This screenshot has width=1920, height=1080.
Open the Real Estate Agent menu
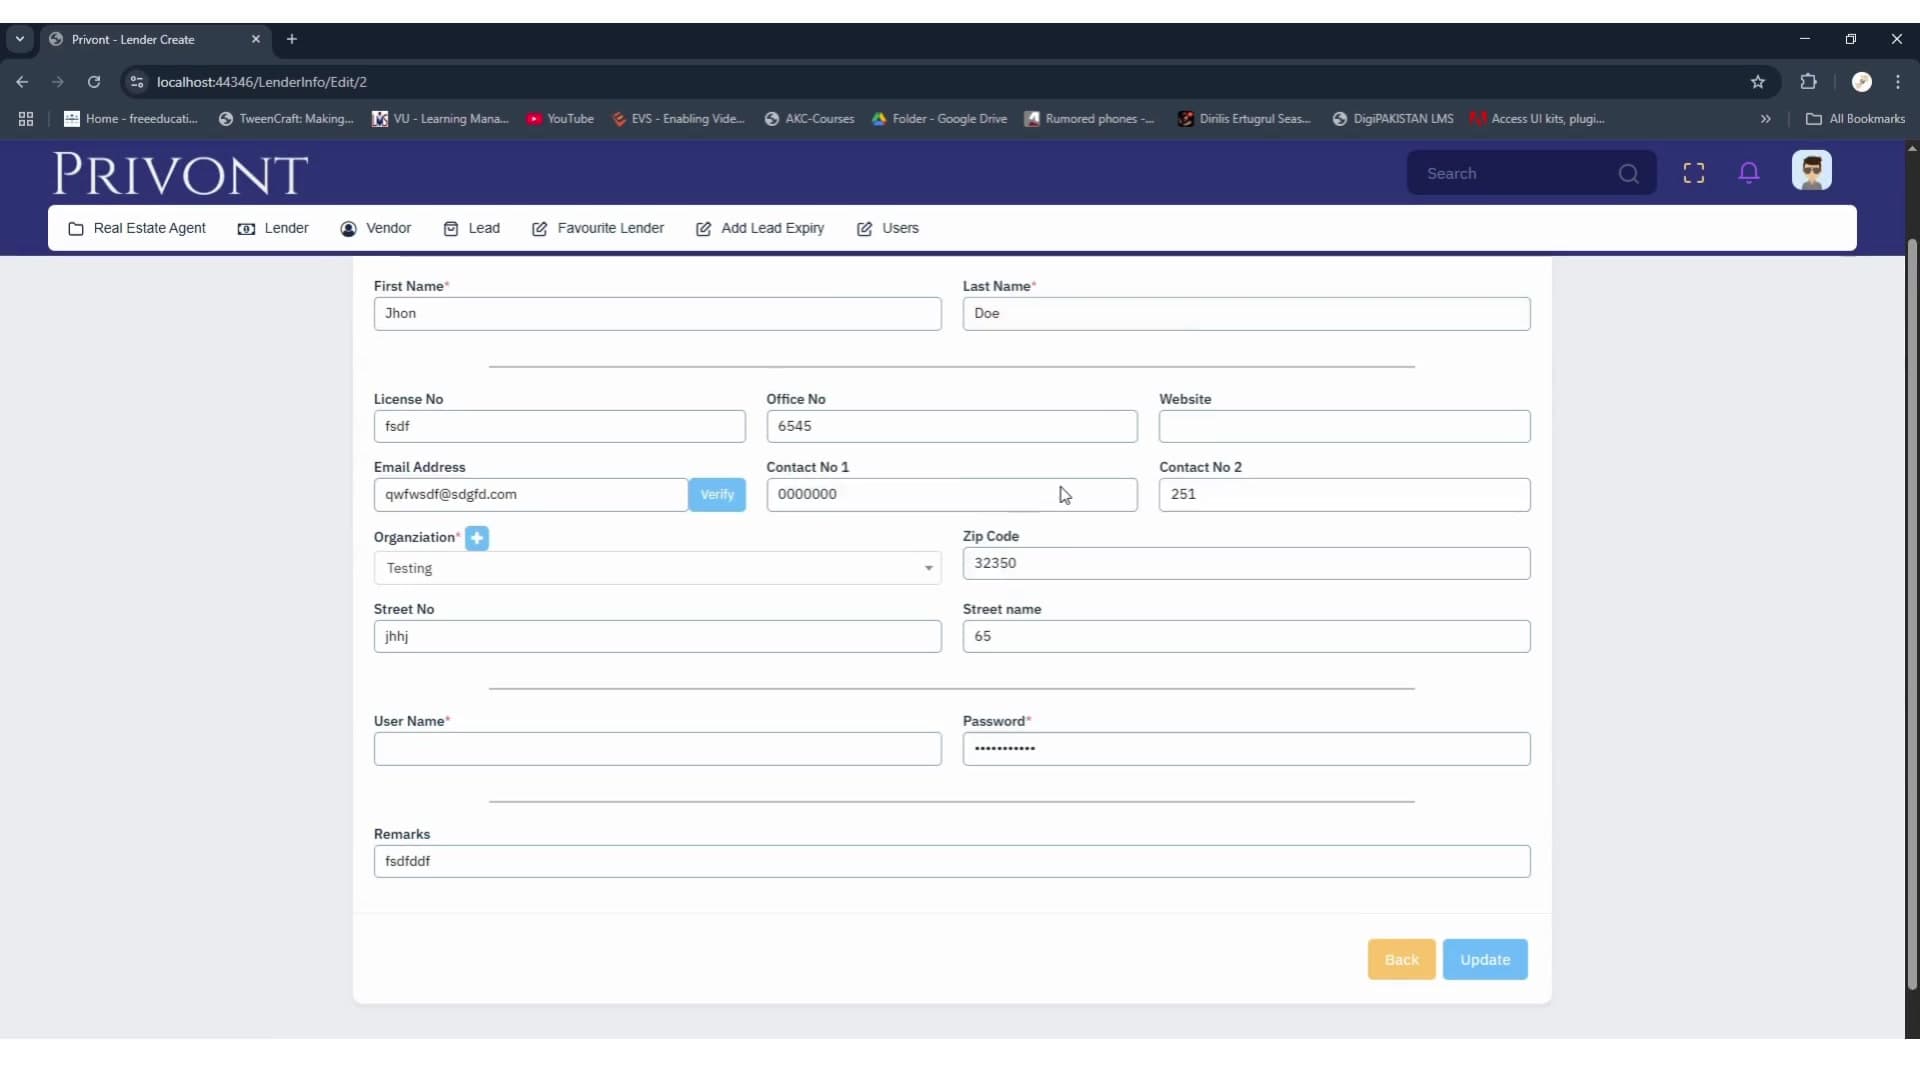tap(137, 229)
